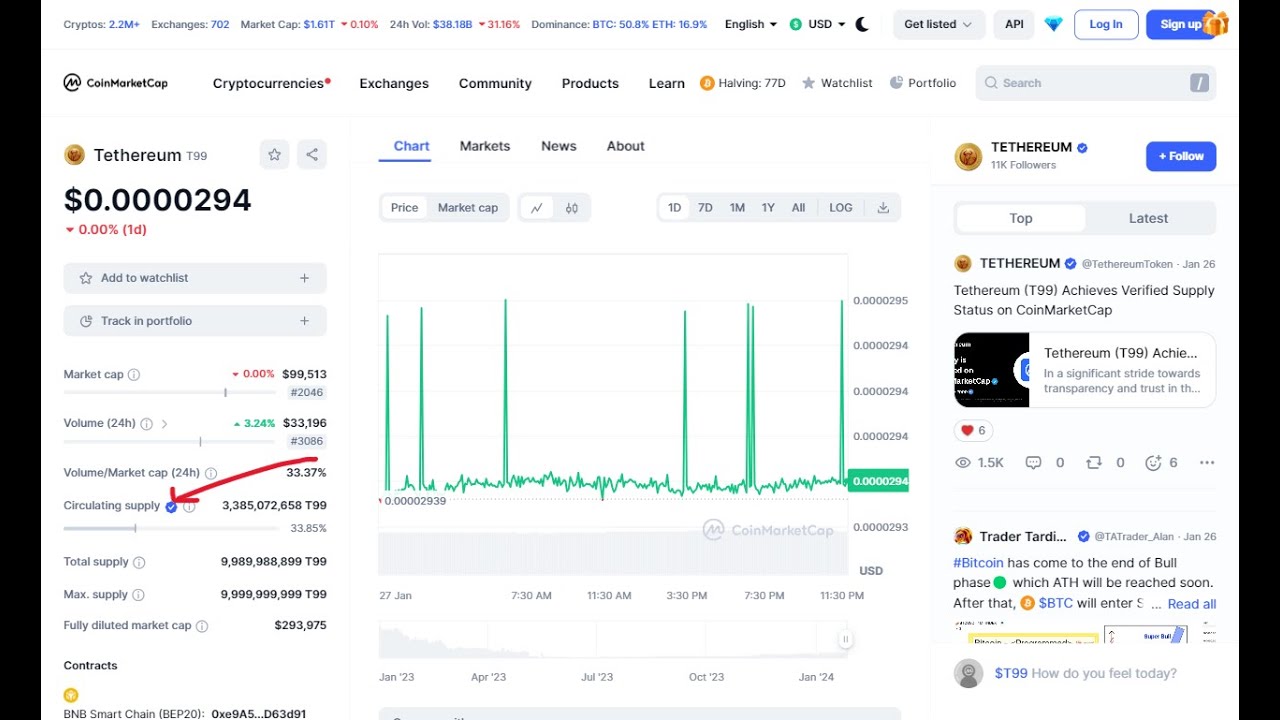The height and width of the screenshot is (720, 1280).
Task: Click the Log In button
Action: point(1106,24)
